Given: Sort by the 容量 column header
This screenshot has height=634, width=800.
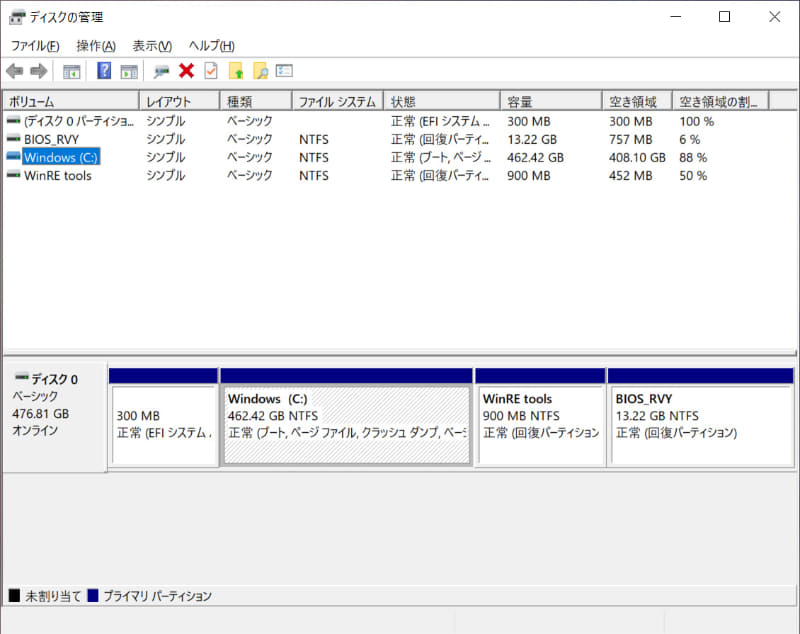Looking at the screenshot, I should (x=552, y=102).
